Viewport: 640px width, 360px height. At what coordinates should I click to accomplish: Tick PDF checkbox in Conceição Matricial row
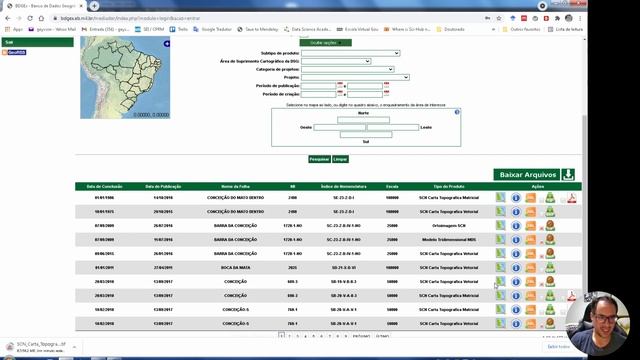[x=563, y=298]
